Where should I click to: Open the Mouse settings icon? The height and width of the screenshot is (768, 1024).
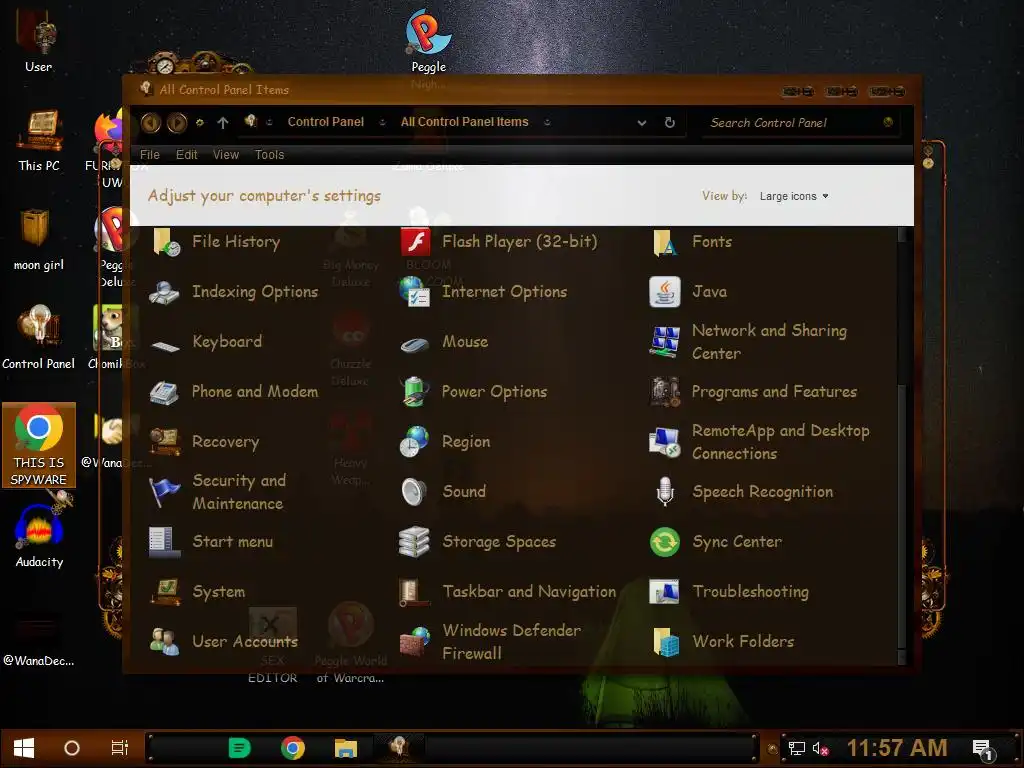pyautogui.click(x=415, y=344)
